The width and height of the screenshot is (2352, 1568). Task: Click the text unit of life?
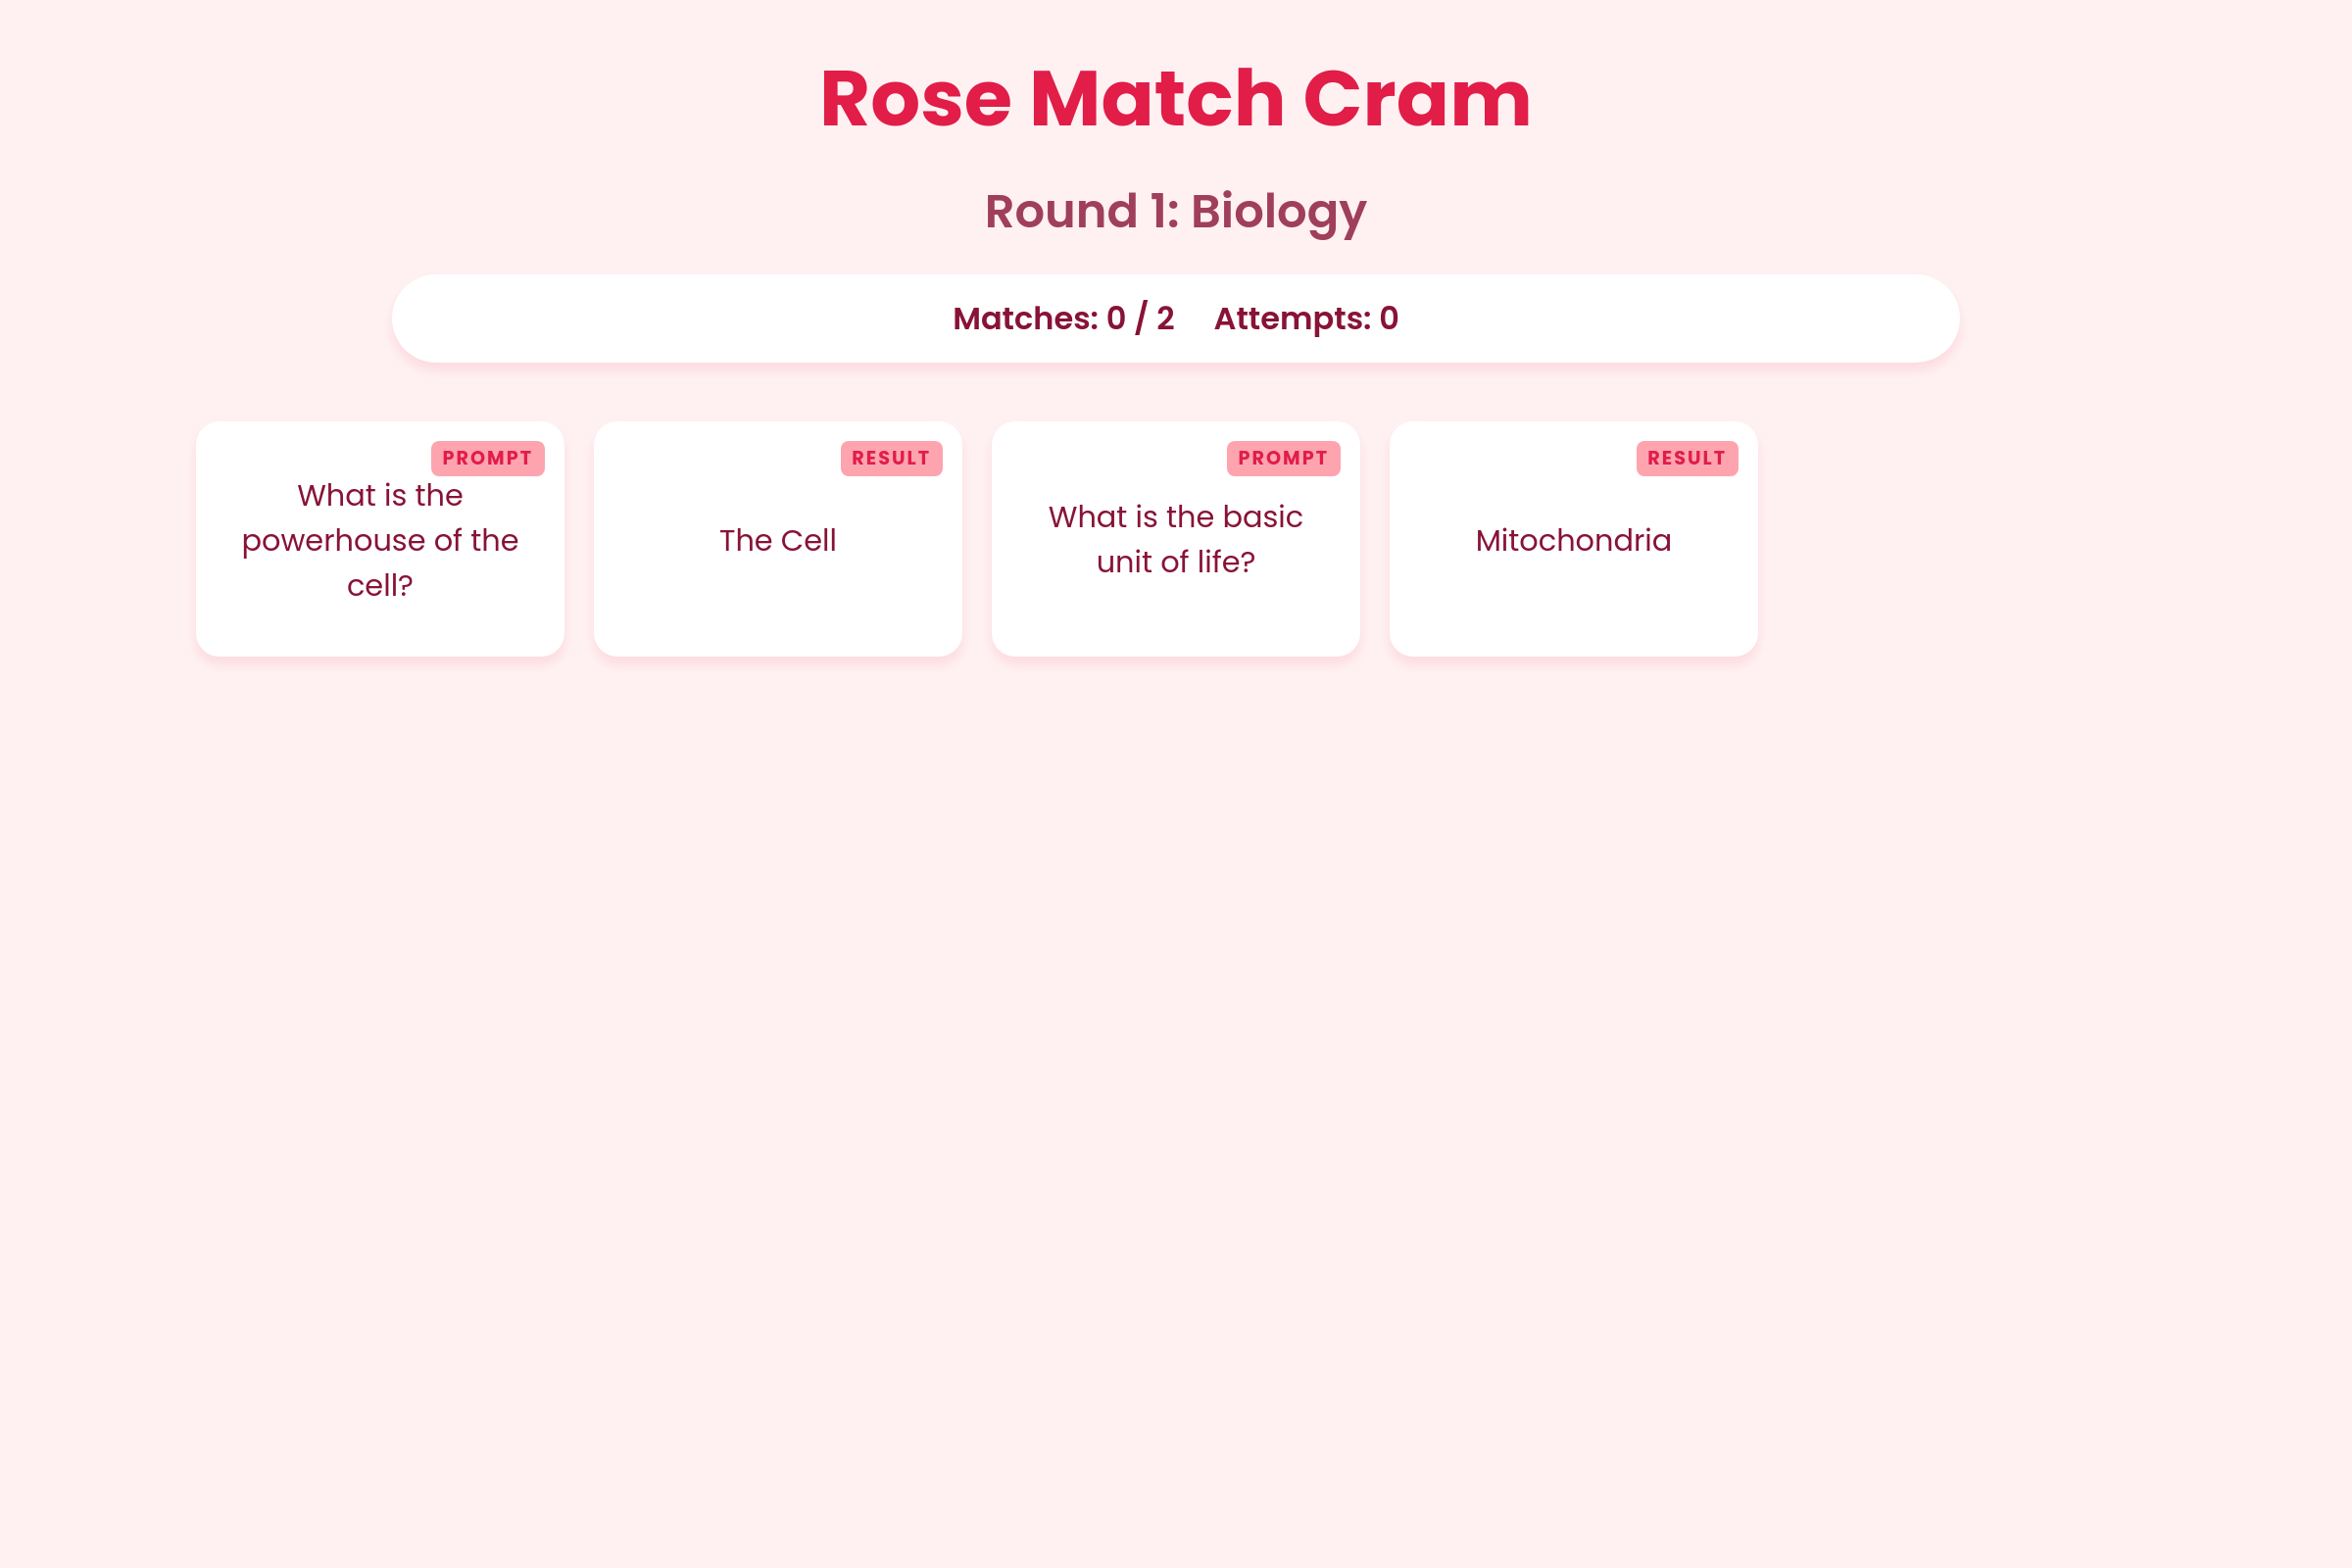click(1176, 562)
